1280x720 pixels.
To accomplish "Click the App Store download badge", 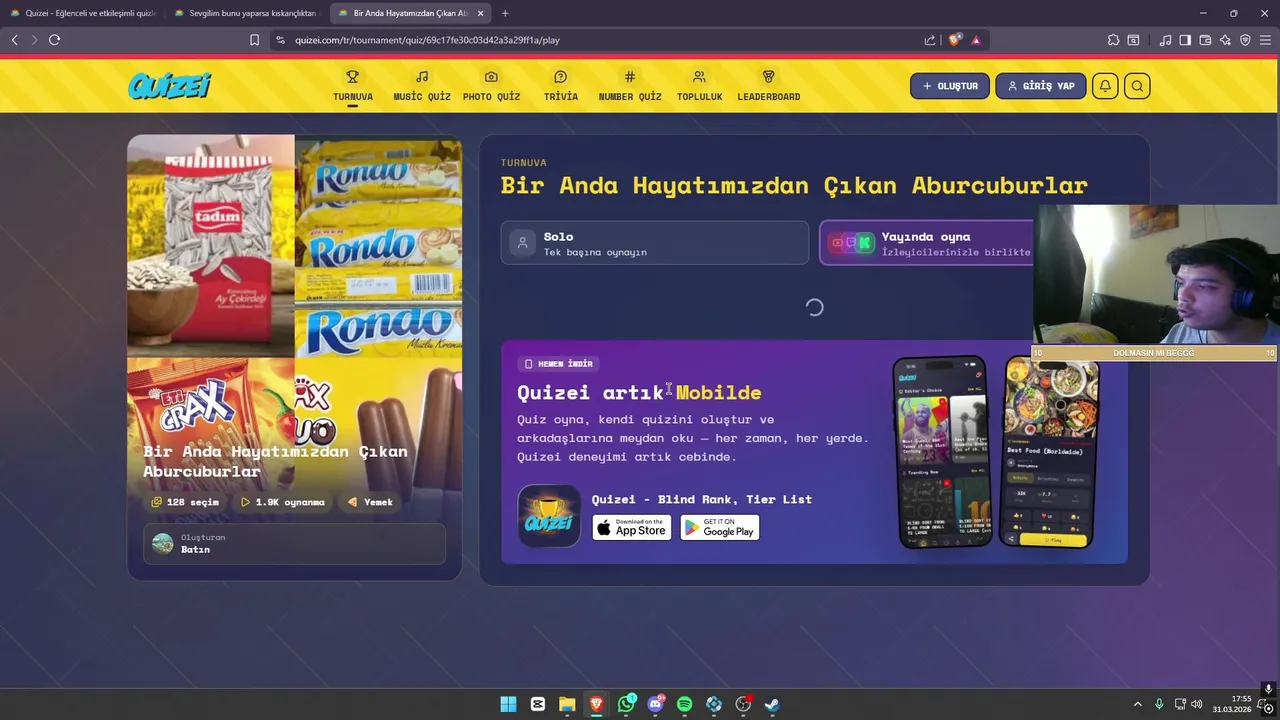I will 632,527.
